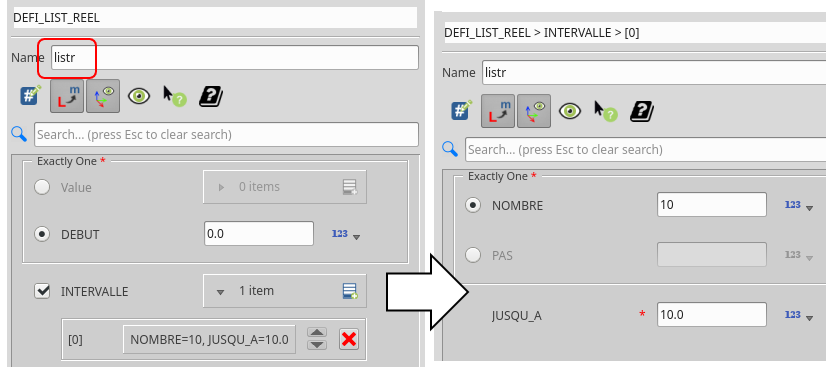The width and height of the screenshot is (826, 367).
Task: Open the 123 dropdown next to JUSQU_A
Action: (799, 315)
